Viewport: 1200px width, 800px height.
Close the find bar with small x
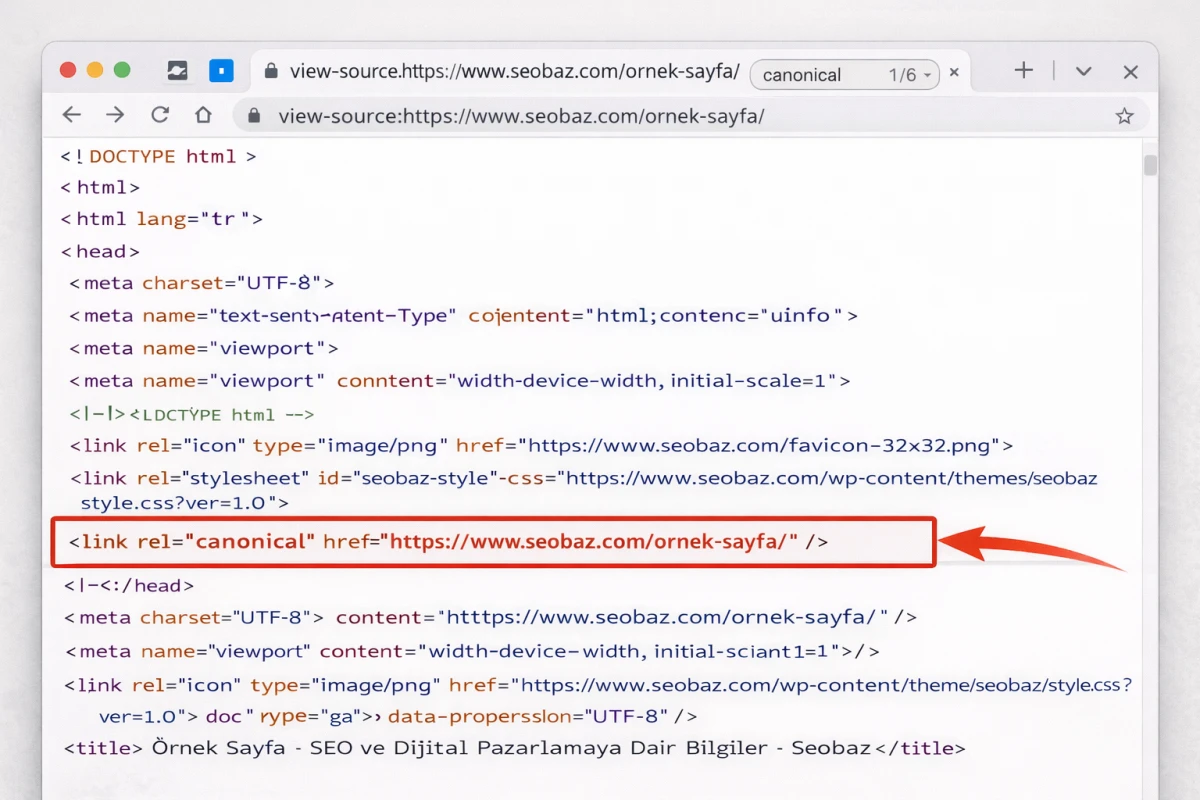point(954,72)
